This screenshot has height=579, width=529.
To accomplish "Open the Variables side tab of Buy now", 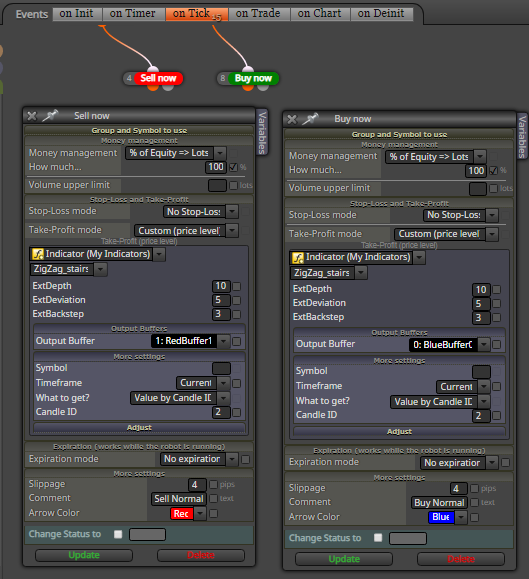I will tap(523, 136).
